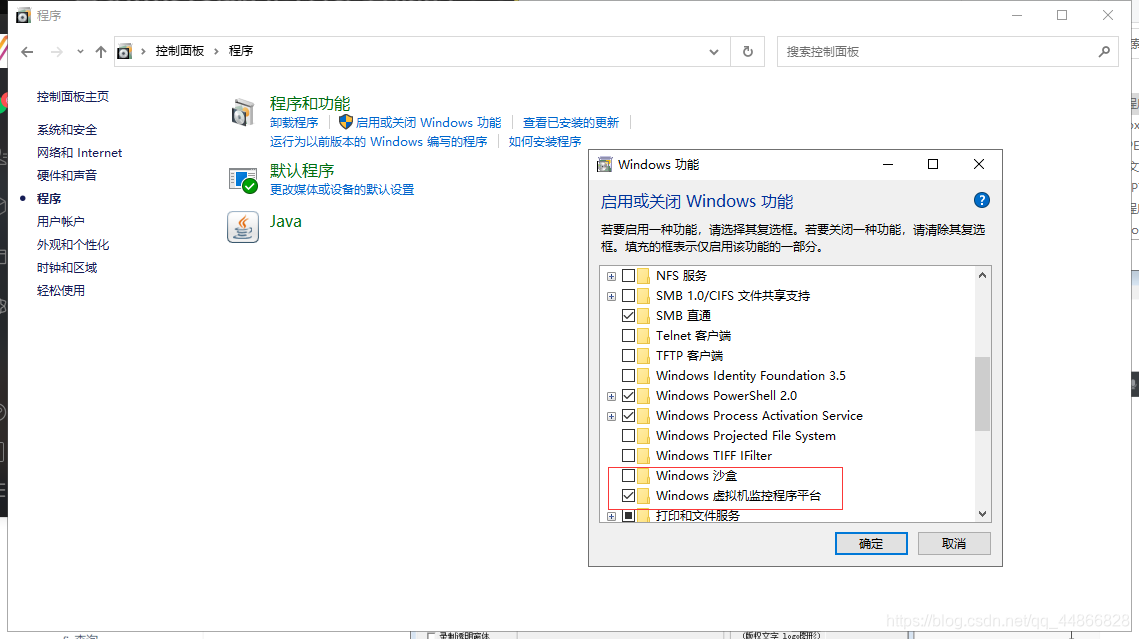The height and width of the screenshot is (639, 1139).
Task: Select 网络和 Internet in sidebar
Action: click(79, 152)
